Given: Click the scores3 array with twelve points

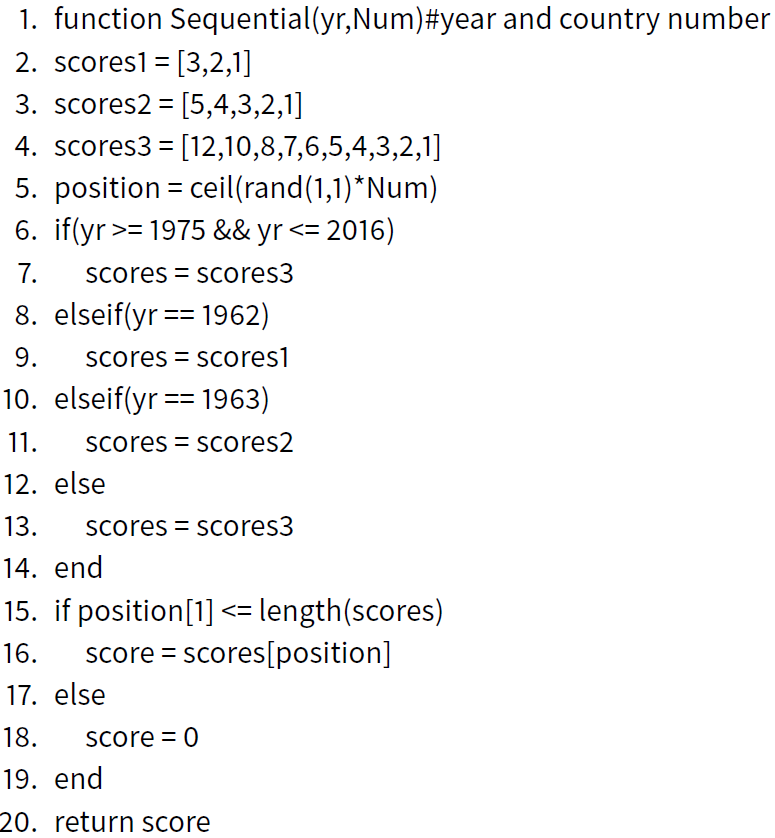Looking at the screenshot, I should tap(247, 146).
